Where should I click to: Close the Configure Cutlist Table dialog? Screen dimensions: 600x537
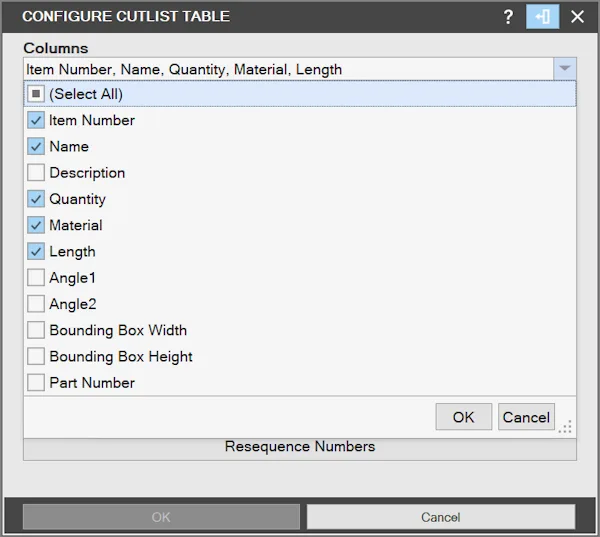(x=577, y=17)
